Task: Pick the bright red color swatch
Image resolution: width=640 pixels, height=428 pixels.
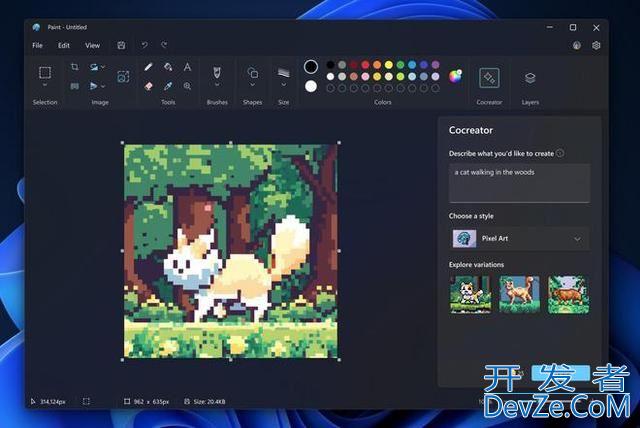Action: pos(365,64)
